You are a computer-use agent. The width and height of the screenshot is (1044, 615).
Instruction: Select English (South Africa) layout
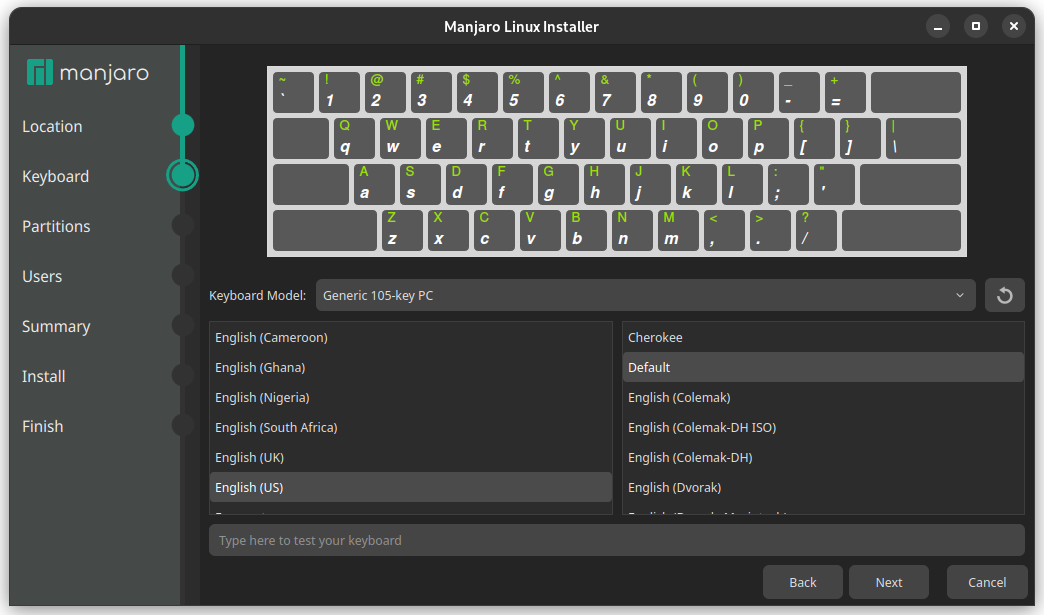pyautogui.click(x=411, y=427)
